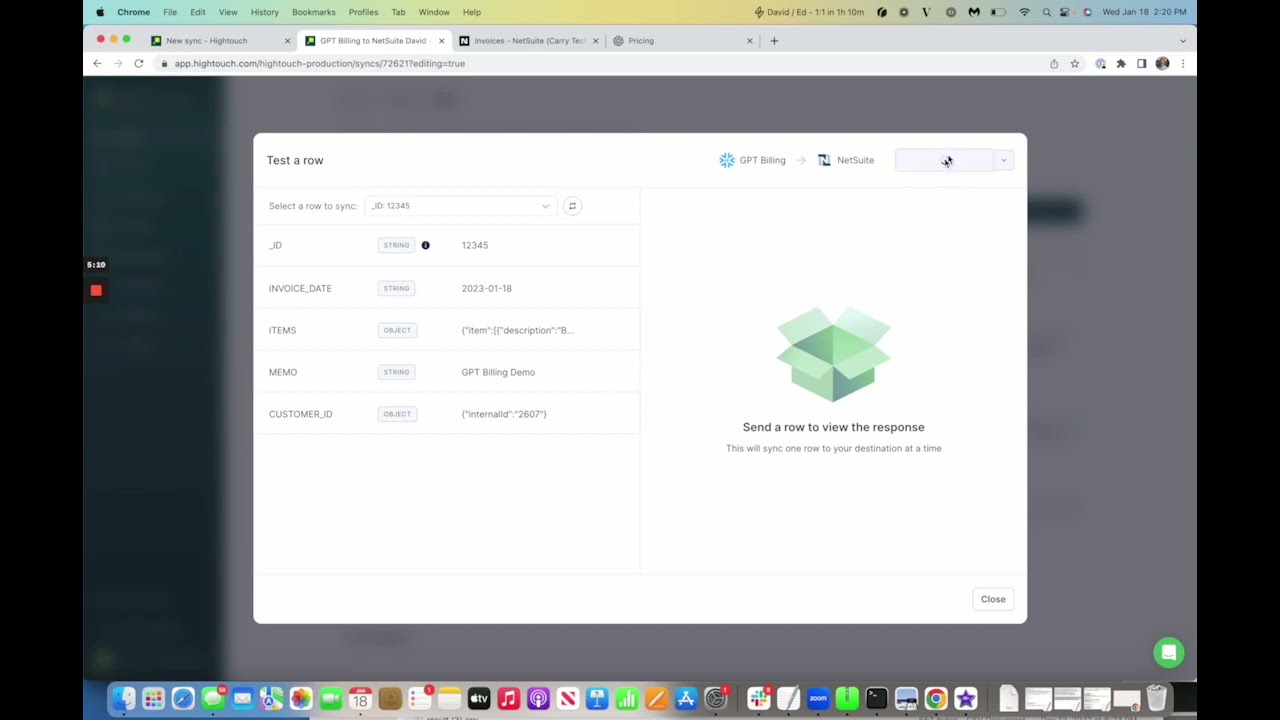Click the main sync button next to NetSuite
The image size is (1280, 720).
tap(944, 160)
